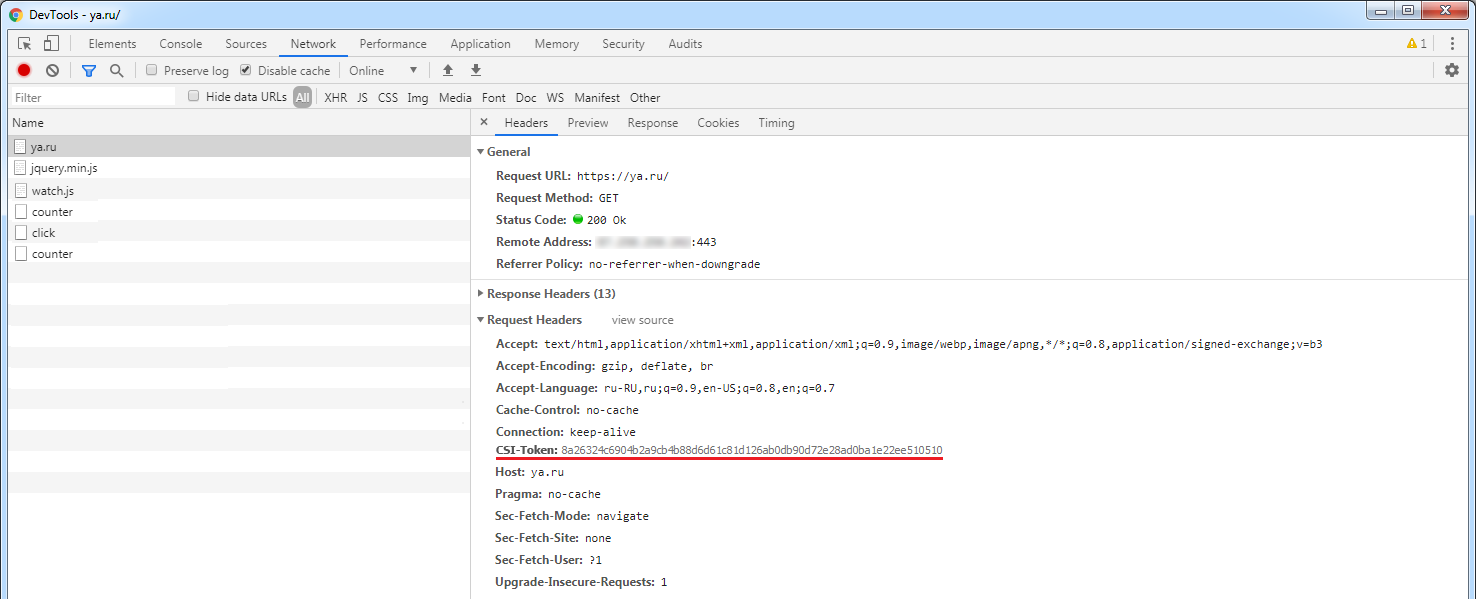
Task: Collapse the Request Headers section
Action: tap(481, 320)
